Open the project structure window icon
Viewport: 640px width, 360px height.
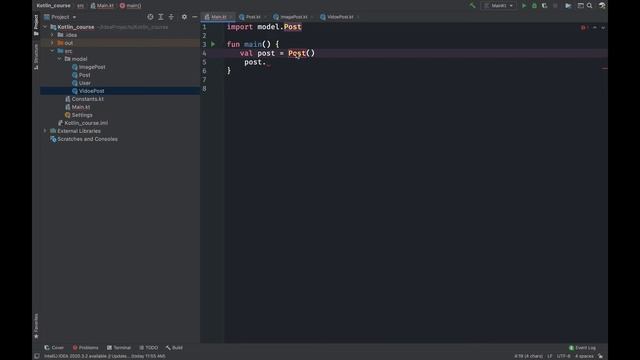pyautogui.click(x=580, y=6)
